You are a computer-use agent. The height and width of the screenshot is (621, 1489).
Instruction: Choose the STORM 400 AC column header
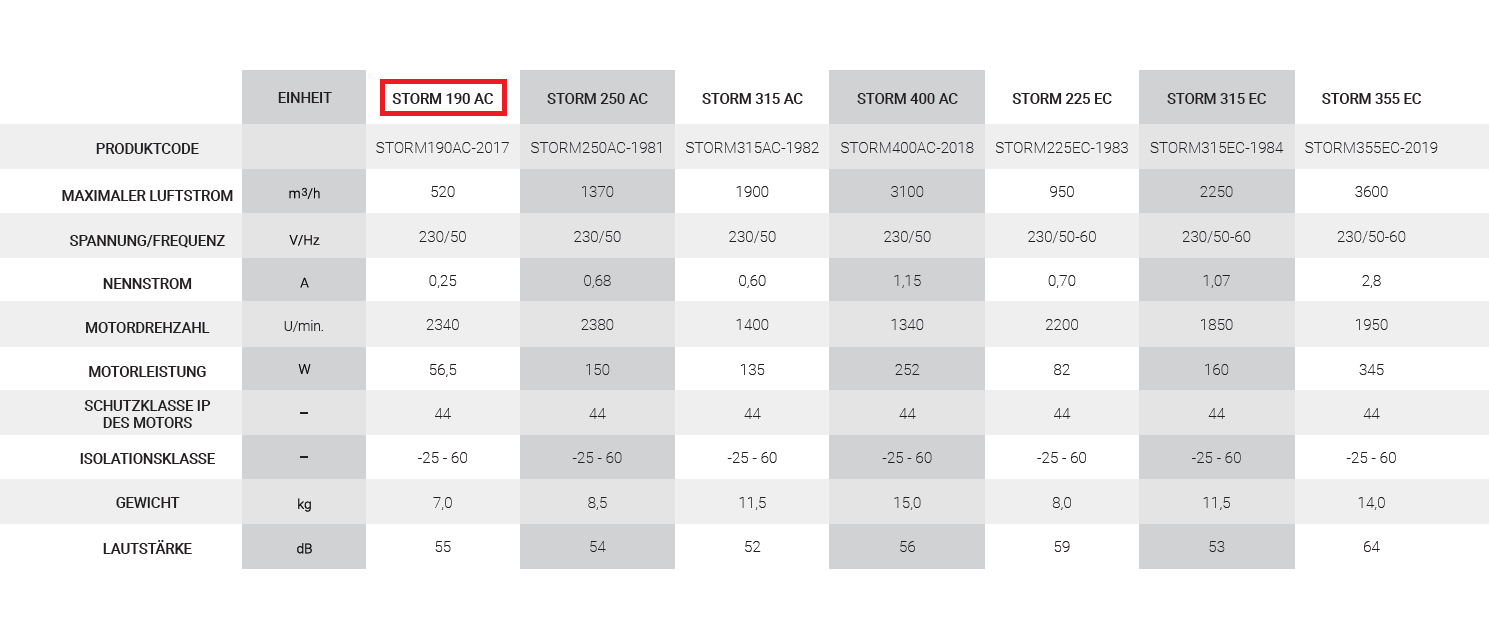pyautogui.click(x=907, y=98)
